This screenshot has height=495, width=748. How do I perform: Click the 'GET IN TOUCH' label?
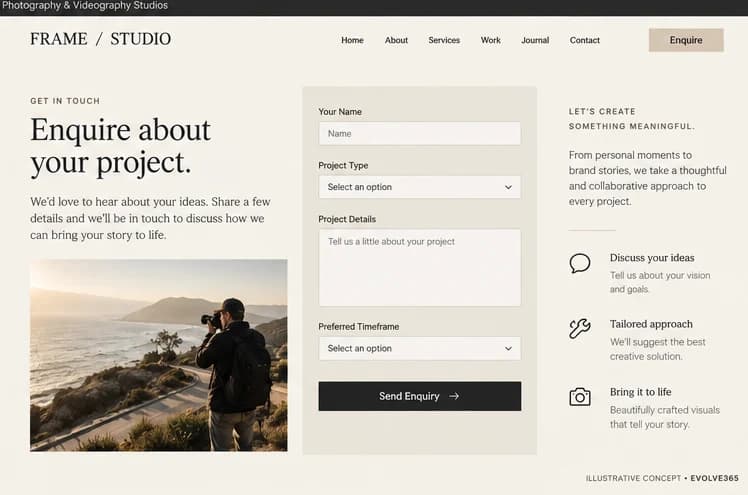(65, 101)
